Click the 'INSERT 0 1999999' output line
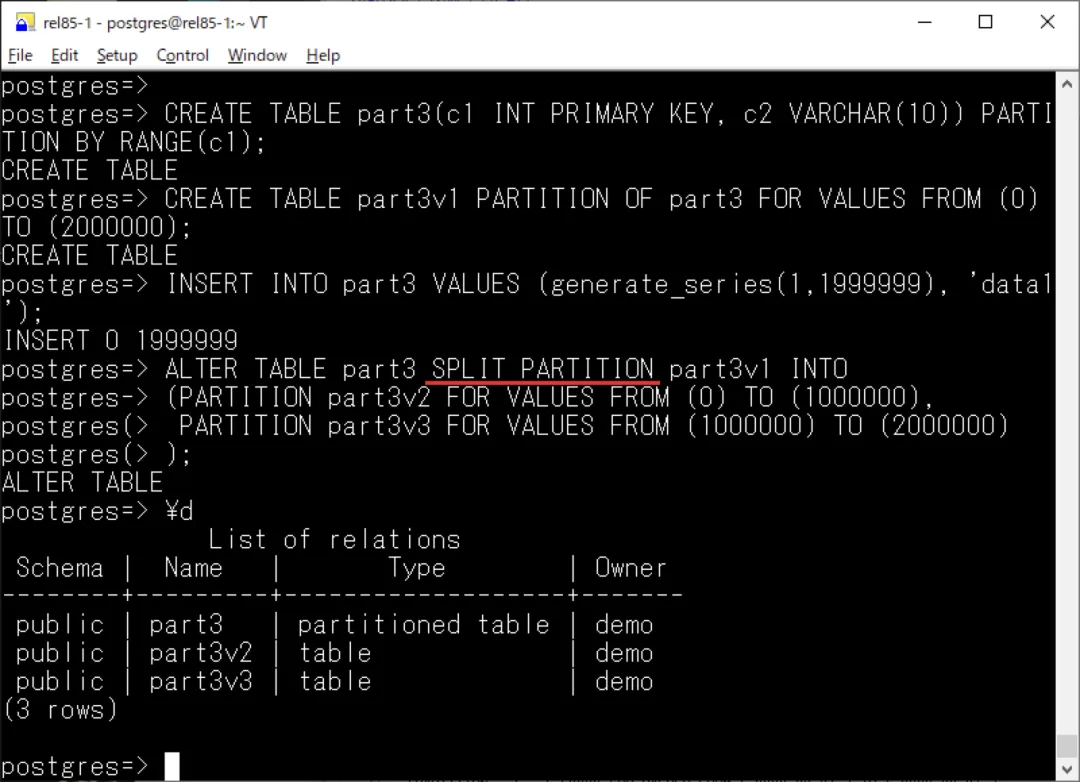This screenshot has height=782, width=1080. [121, 340]
